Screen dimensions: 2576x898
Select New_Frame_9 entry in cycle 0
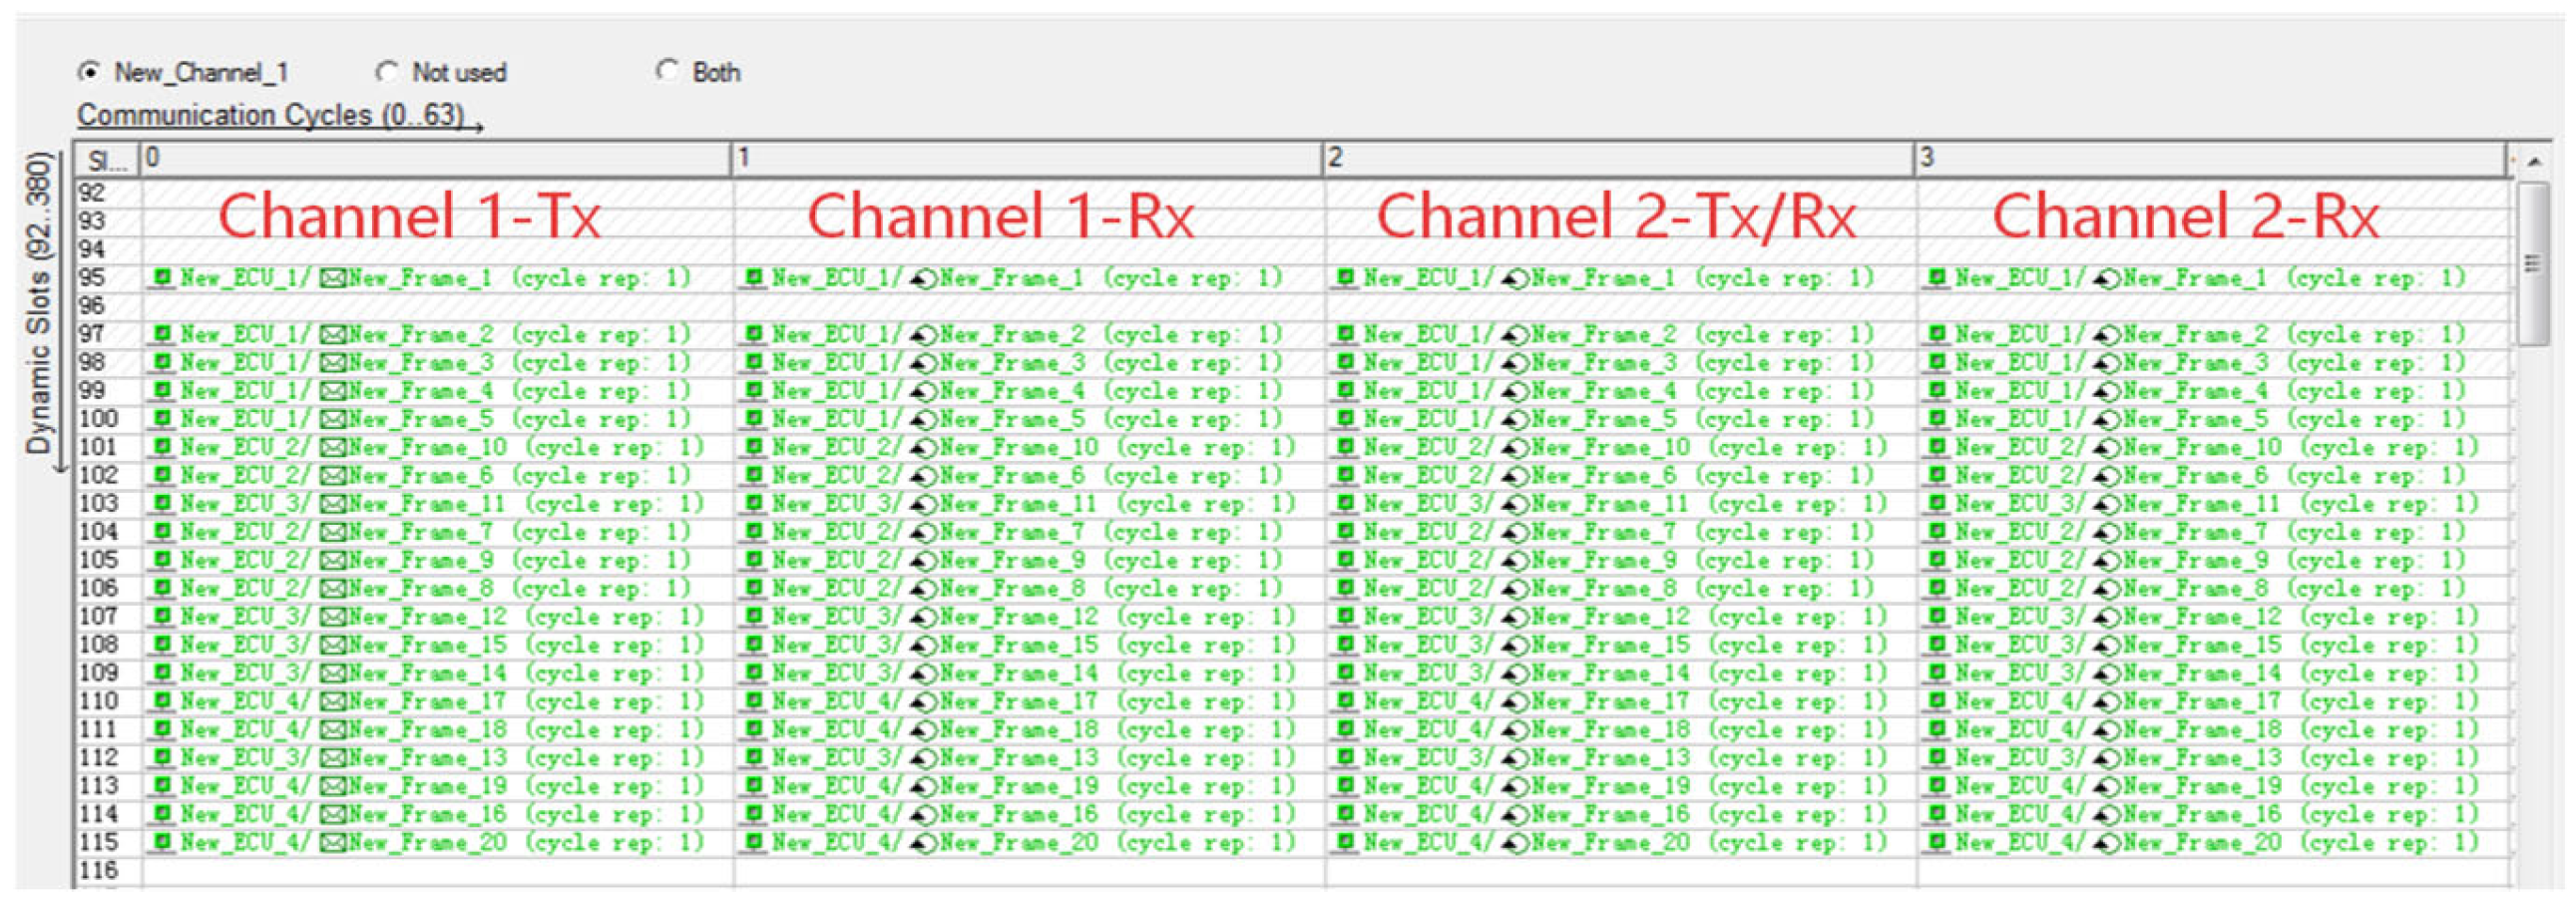[x=420, y=560]
